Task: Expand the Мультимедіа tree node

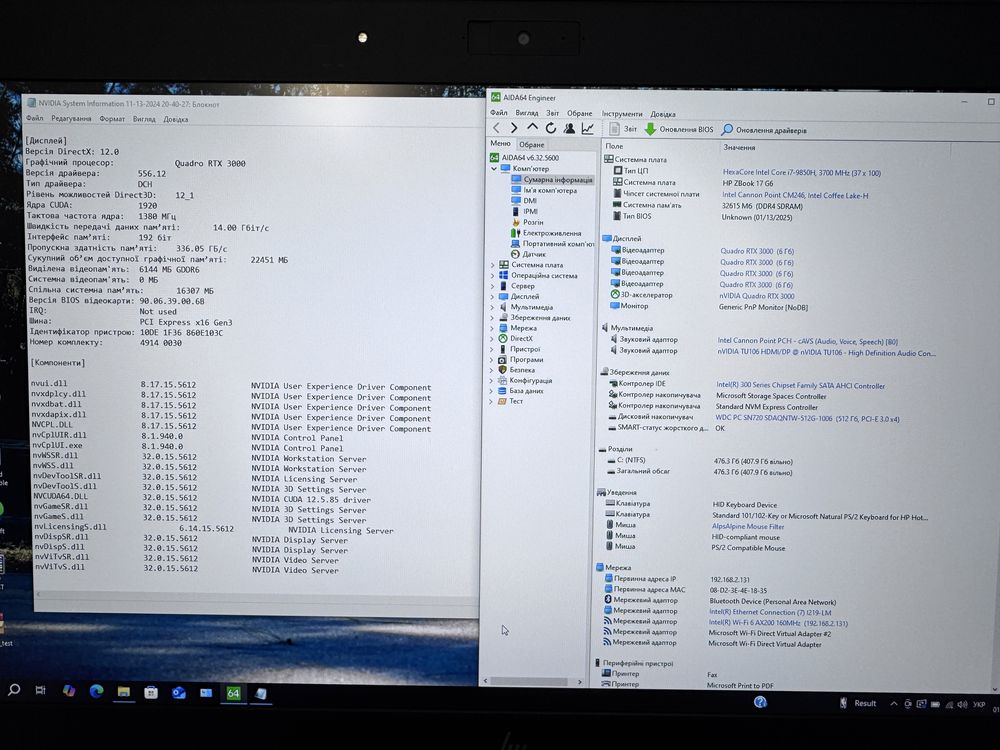Action: [492, 307]
